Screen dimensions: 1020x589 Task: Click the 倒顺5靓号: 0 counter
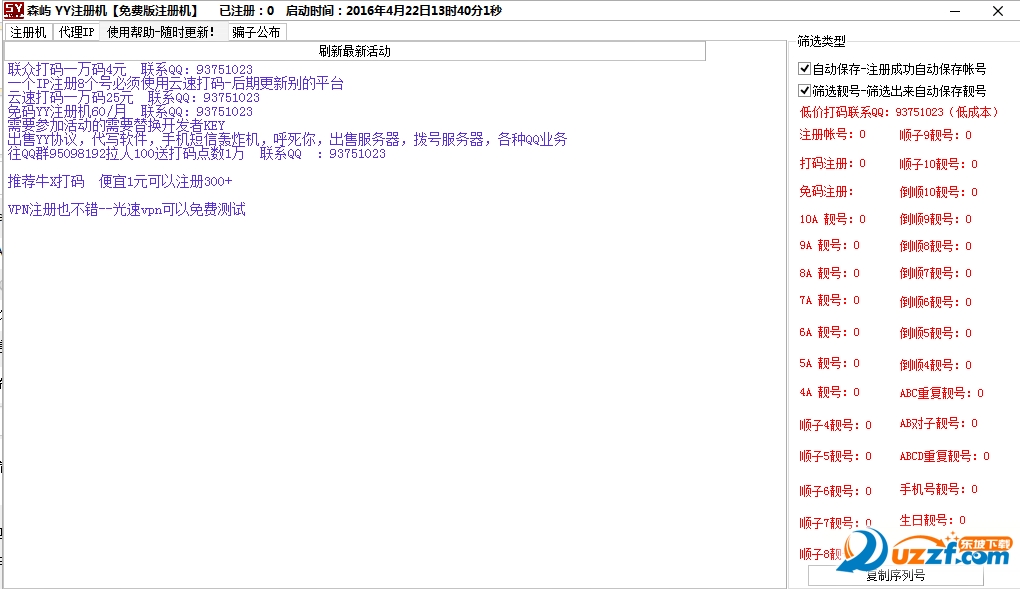(x=935, y=333)
